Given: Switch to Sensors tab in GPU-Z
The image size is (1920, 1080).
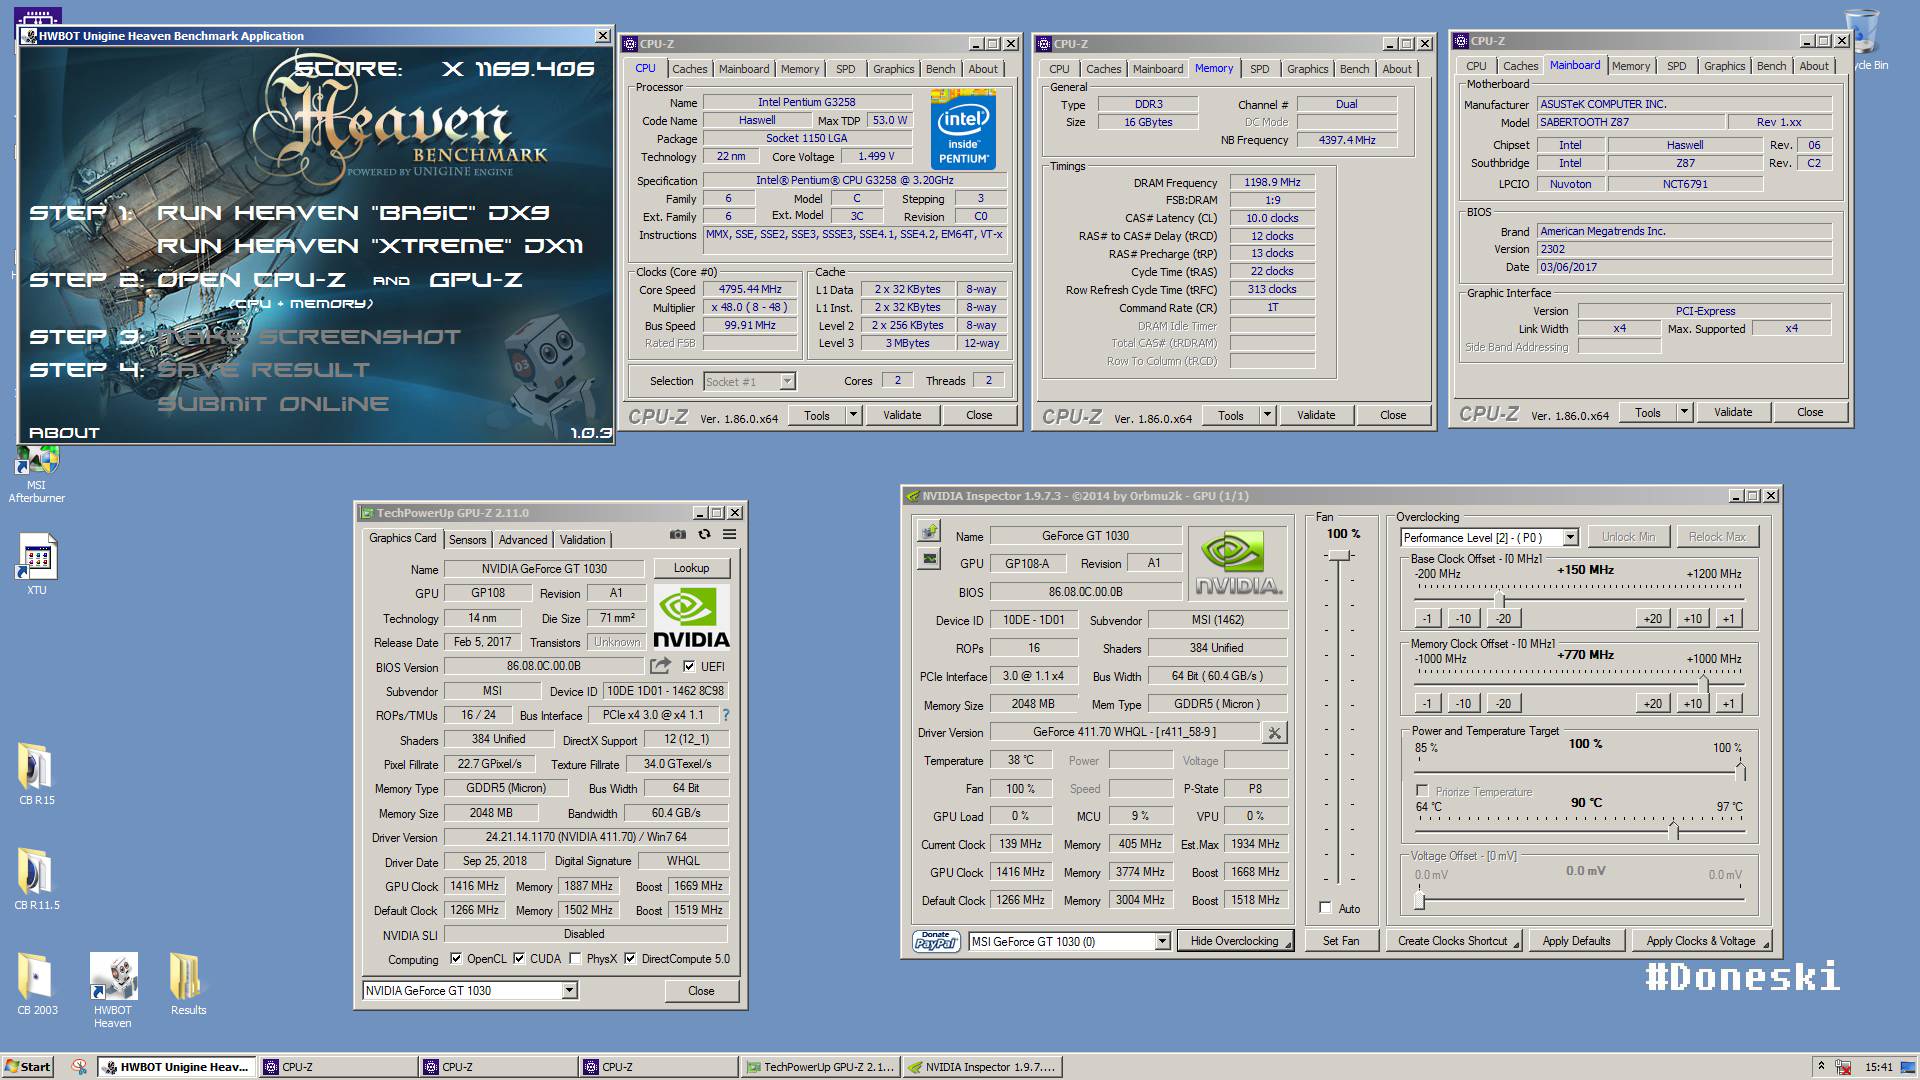Looking at the screenshot, I should pos(467,539).
